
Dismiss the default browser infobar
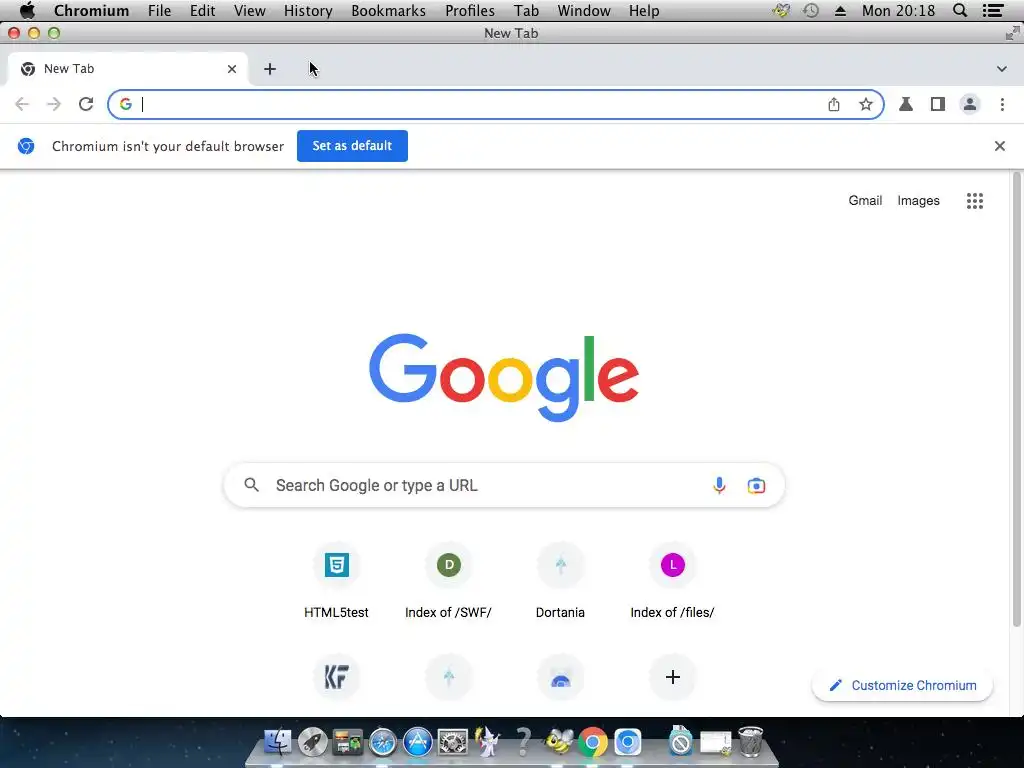[x=1000, y=146]
